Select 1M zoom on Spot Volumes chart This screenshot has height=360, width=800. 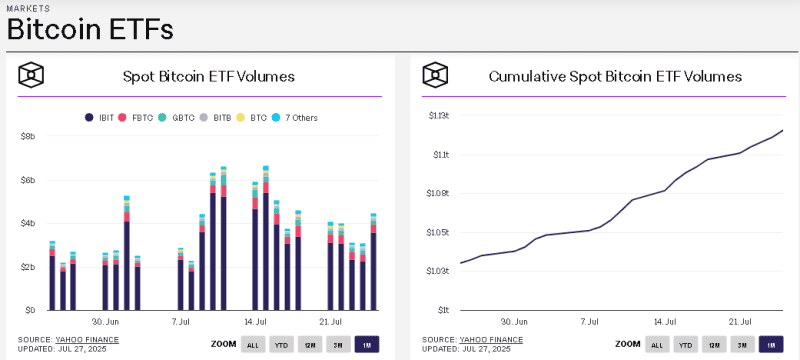367,345
